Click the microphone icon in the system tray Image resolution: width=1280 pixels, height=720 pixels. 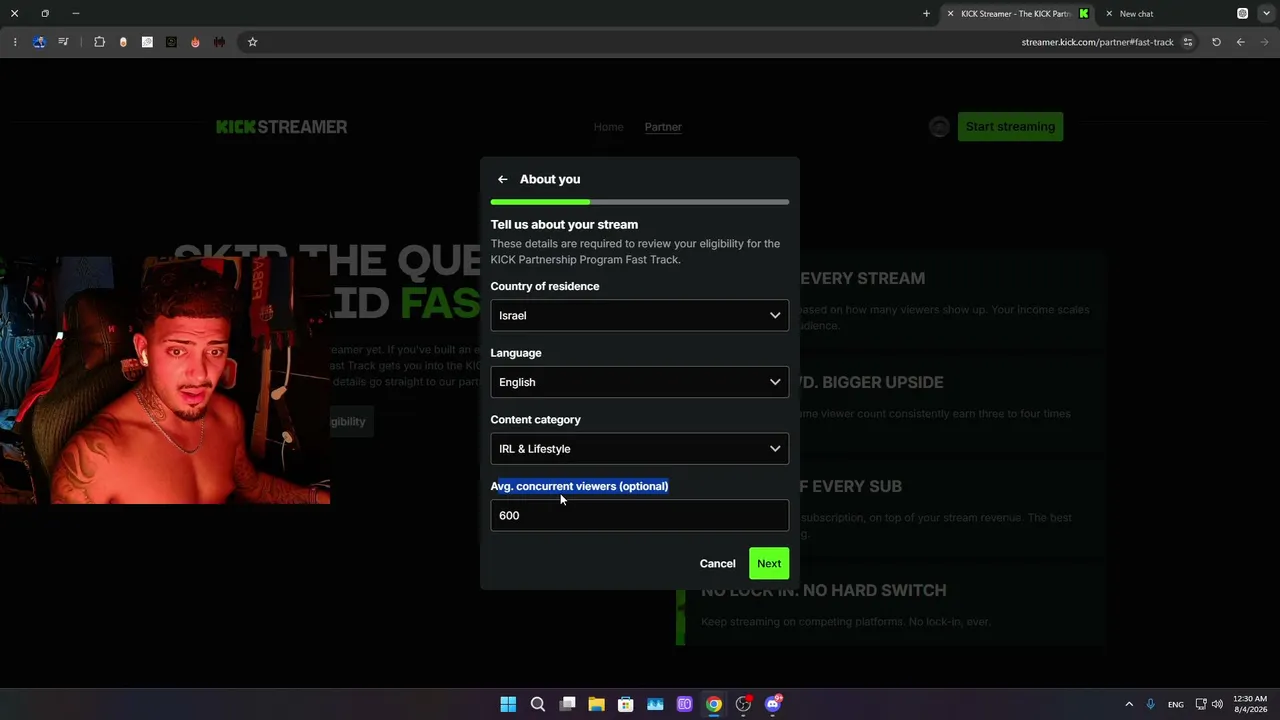pos(1151,704)
